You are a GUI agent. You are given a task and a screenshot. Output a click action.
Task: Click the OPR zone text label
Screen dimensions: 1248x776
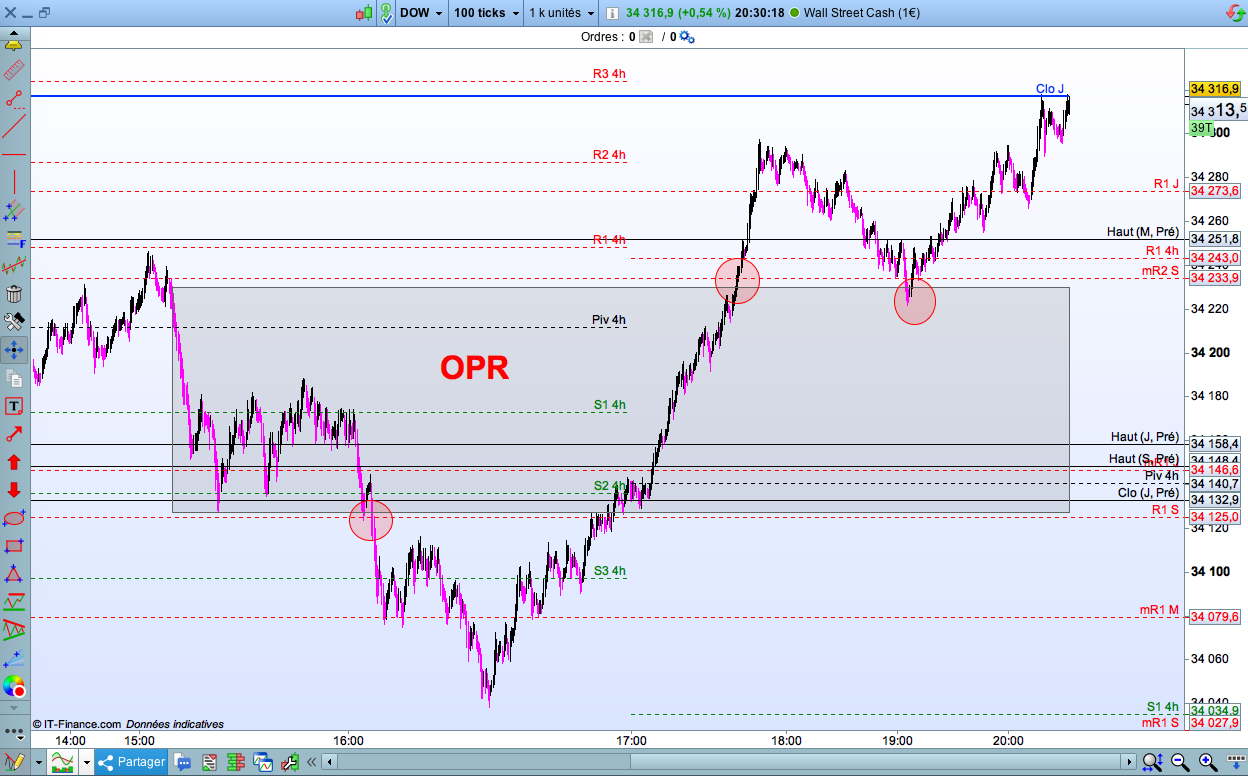pyautogui.click(x=475, y=367)
